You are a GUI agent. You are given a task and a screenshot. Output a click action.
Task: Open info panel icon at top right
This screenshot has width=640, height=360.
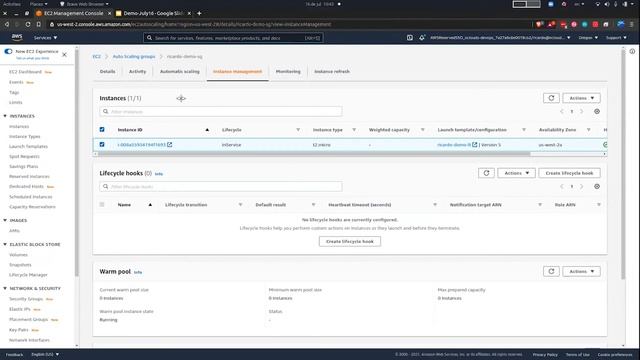[x=632, y=51]
